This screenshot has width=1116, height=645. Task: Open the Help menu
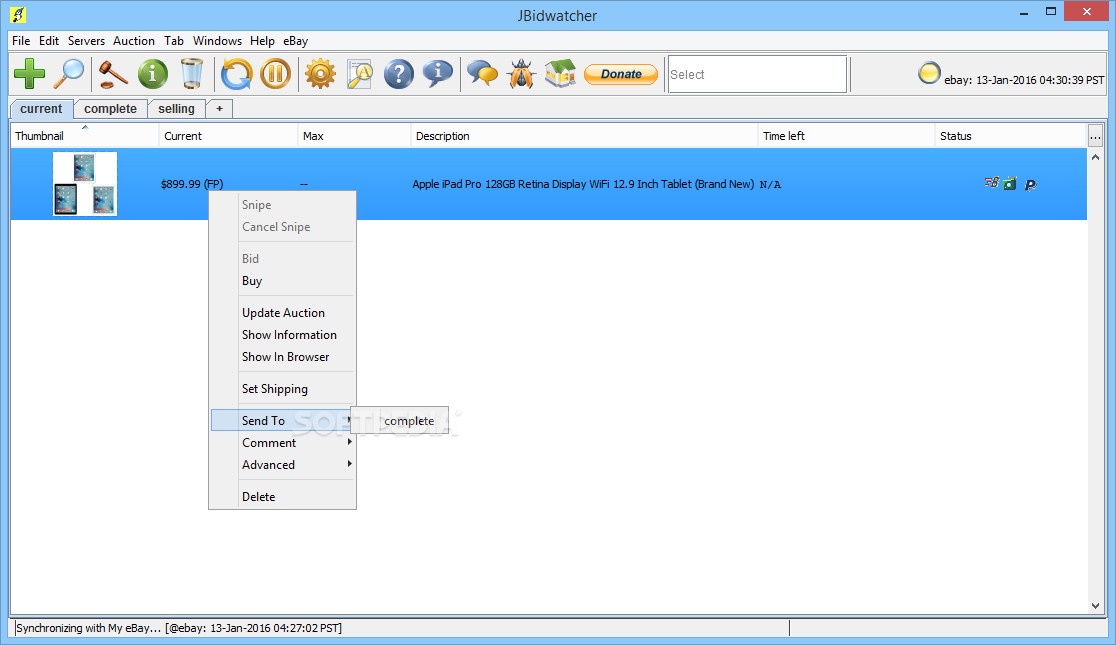point(262,41)
